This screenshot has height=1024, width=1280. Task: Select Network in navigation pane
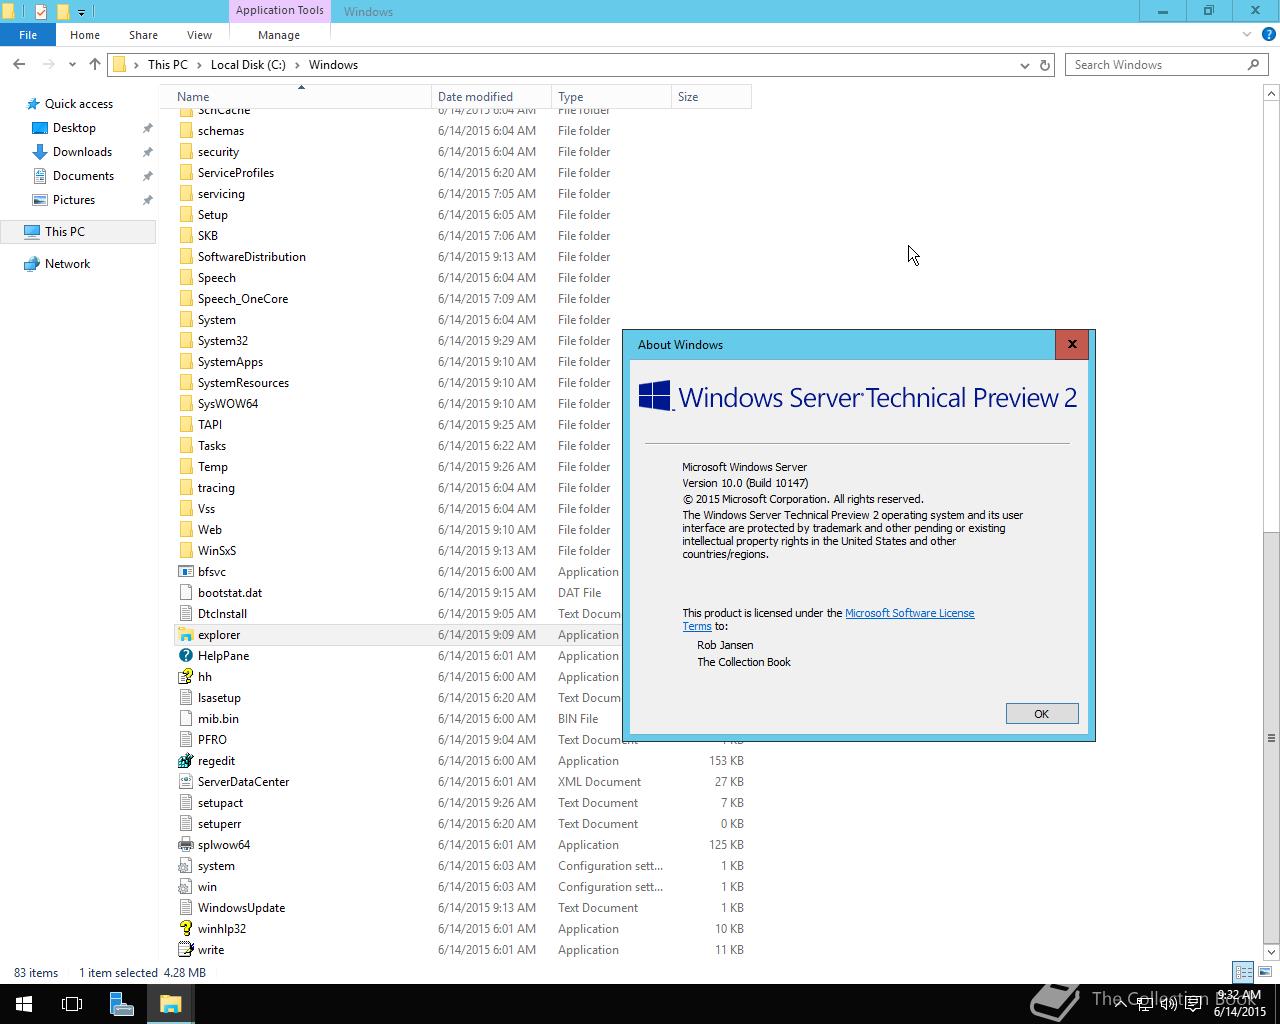click(67, 264)
